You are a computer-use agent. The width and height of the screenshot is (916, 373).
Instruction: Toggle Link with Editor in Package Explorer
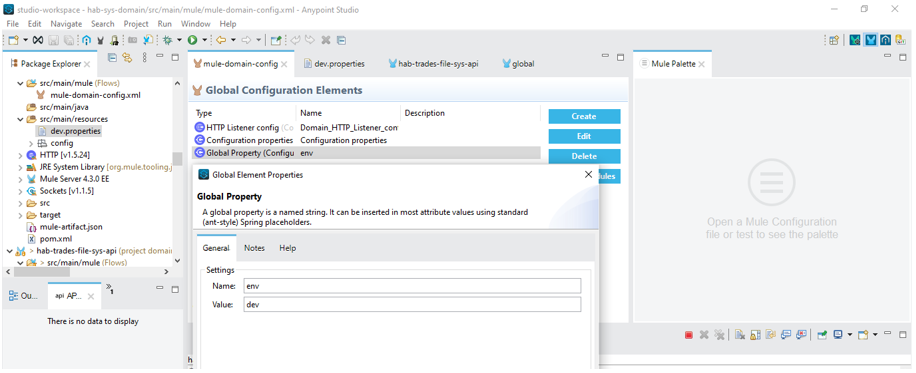(x=127, y=57)
